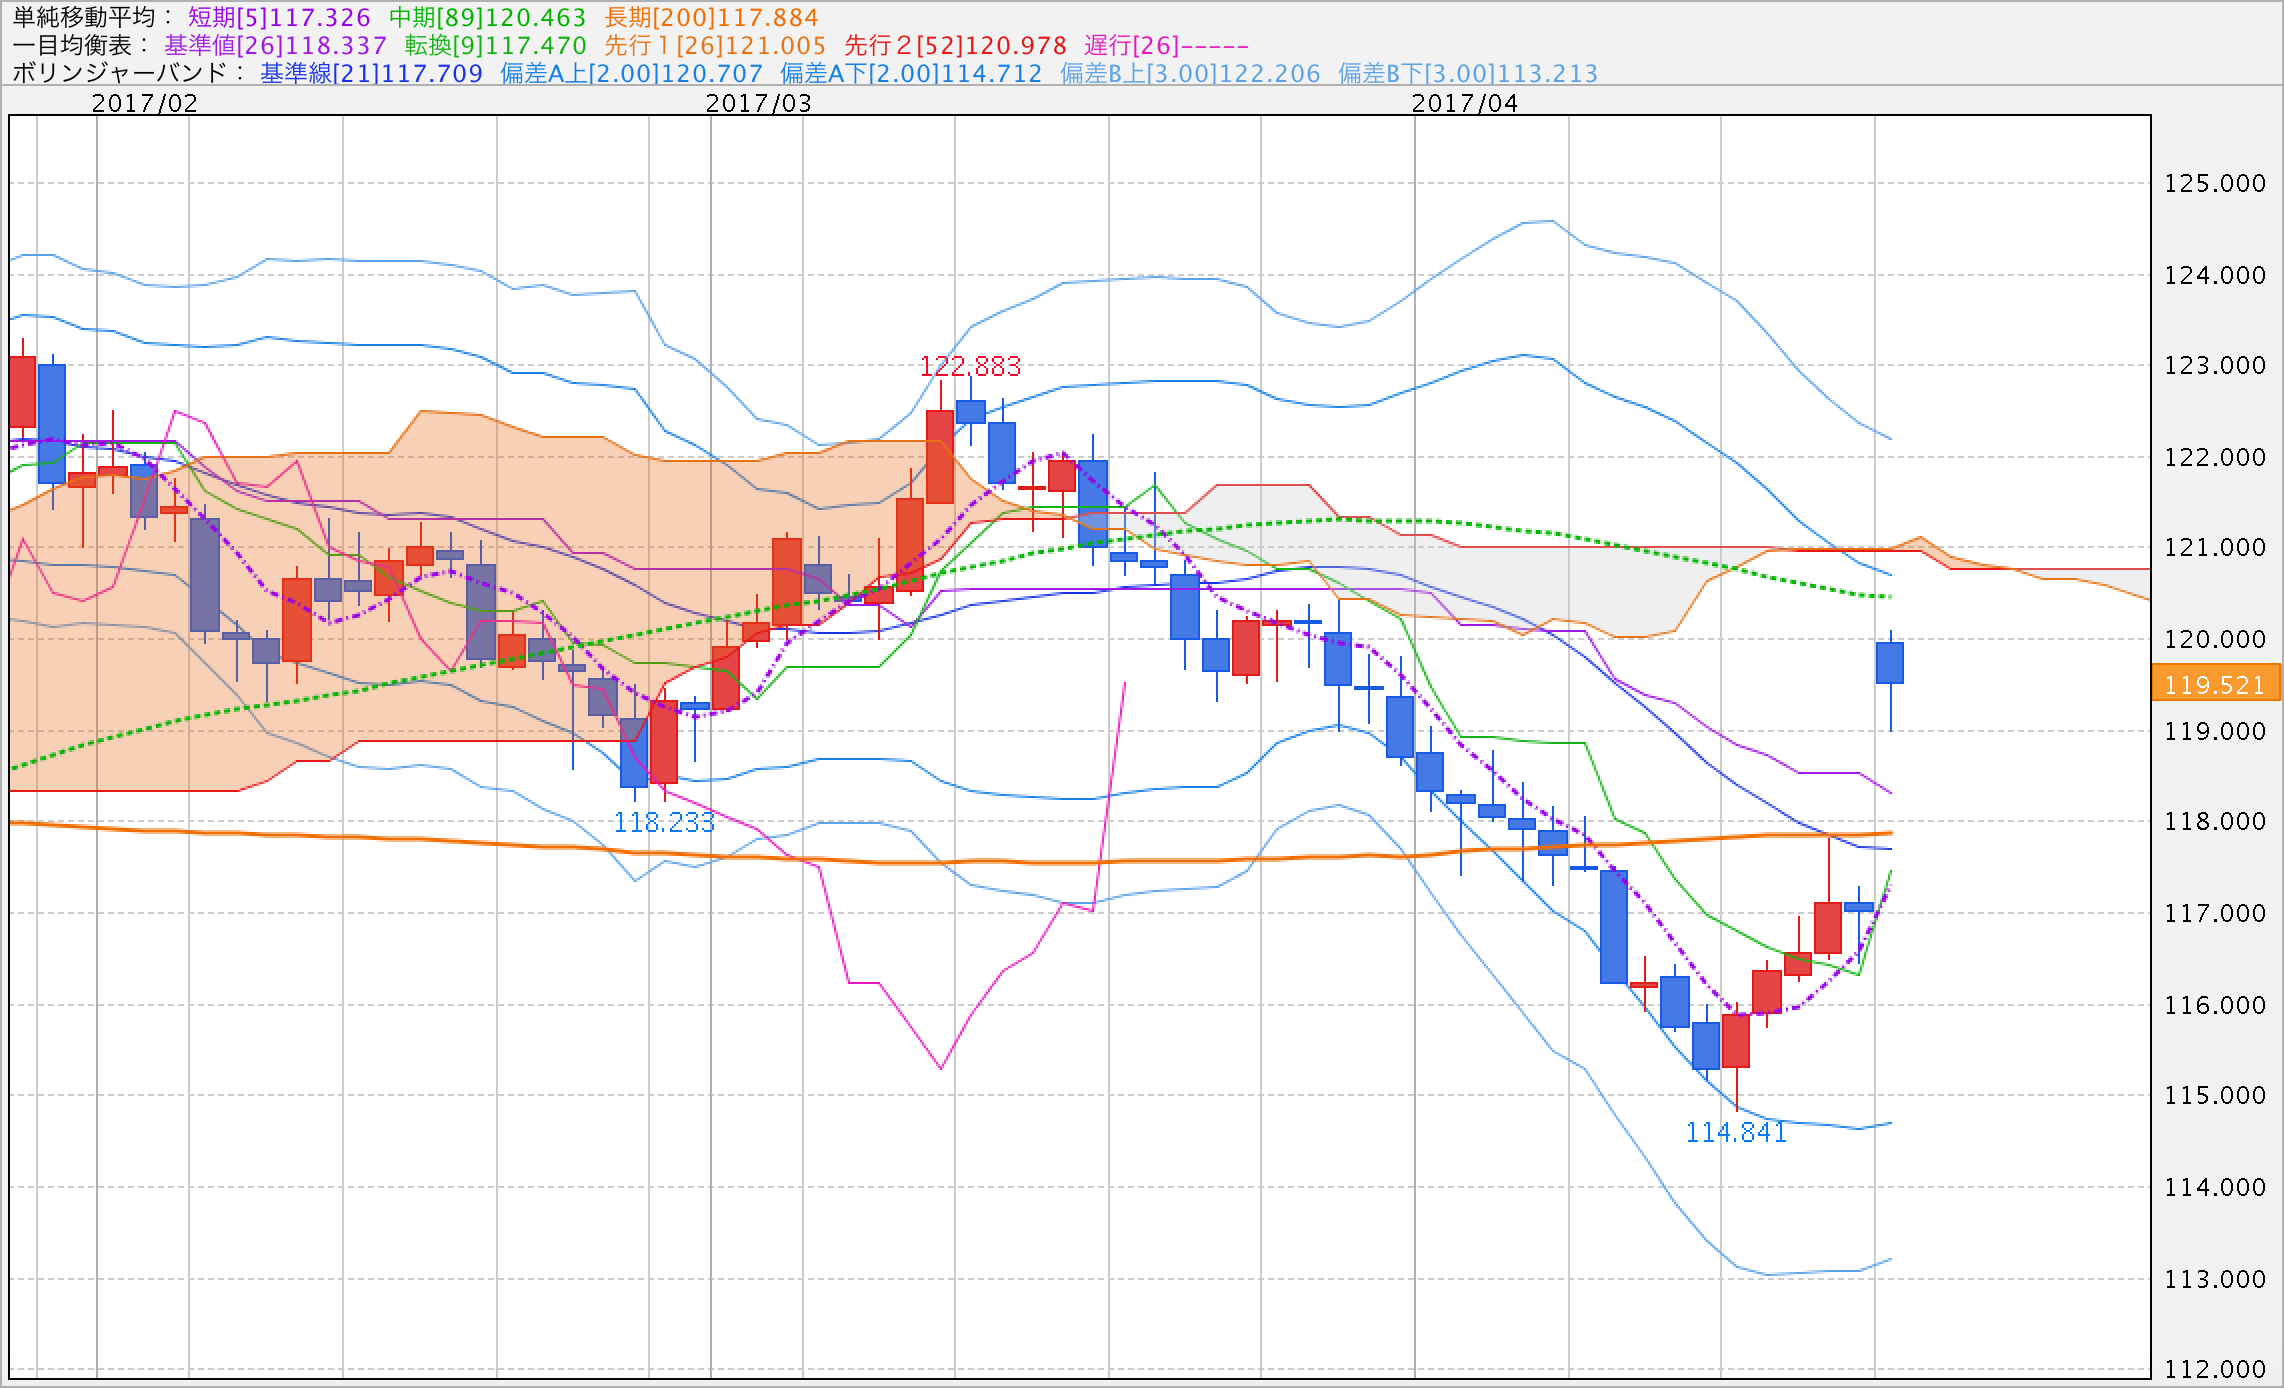Image resolution: width=2284 pixels, height=1388 pixels.
Task: Select the 偏差A下[2.00]114.712 band label
Action: point(911,73)
